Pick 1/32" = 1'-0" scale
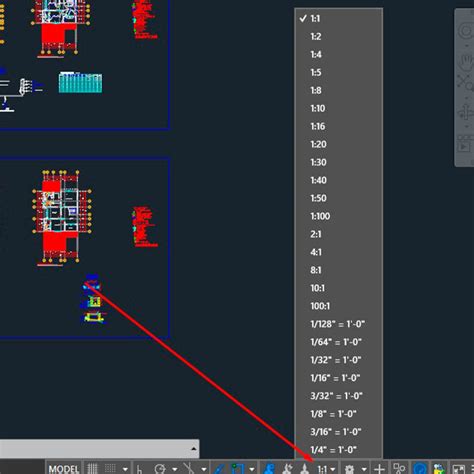This screenshot has height=474, width=474. [339, 360]
